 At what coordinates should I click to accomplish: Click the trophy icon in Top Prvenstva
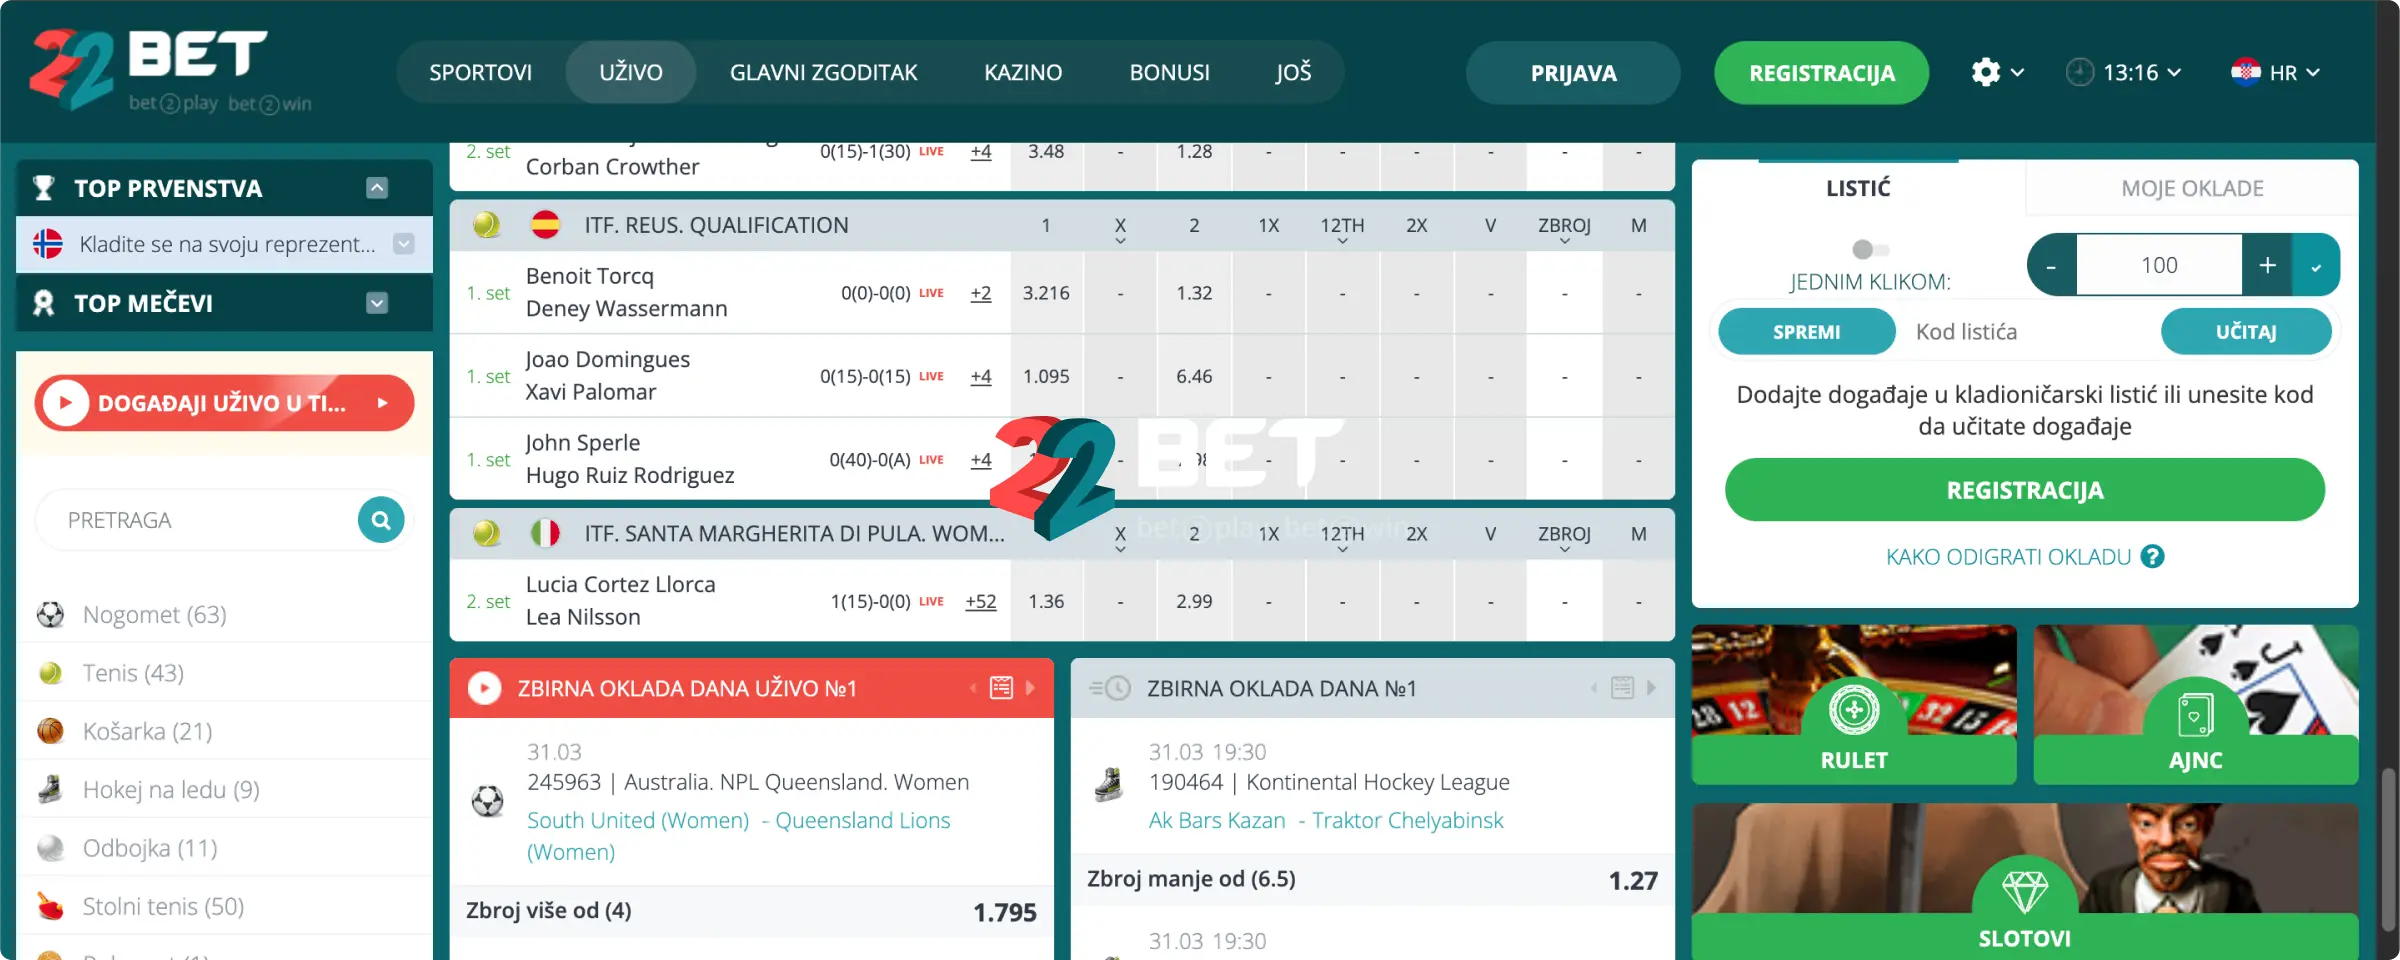tap(44, 188)
